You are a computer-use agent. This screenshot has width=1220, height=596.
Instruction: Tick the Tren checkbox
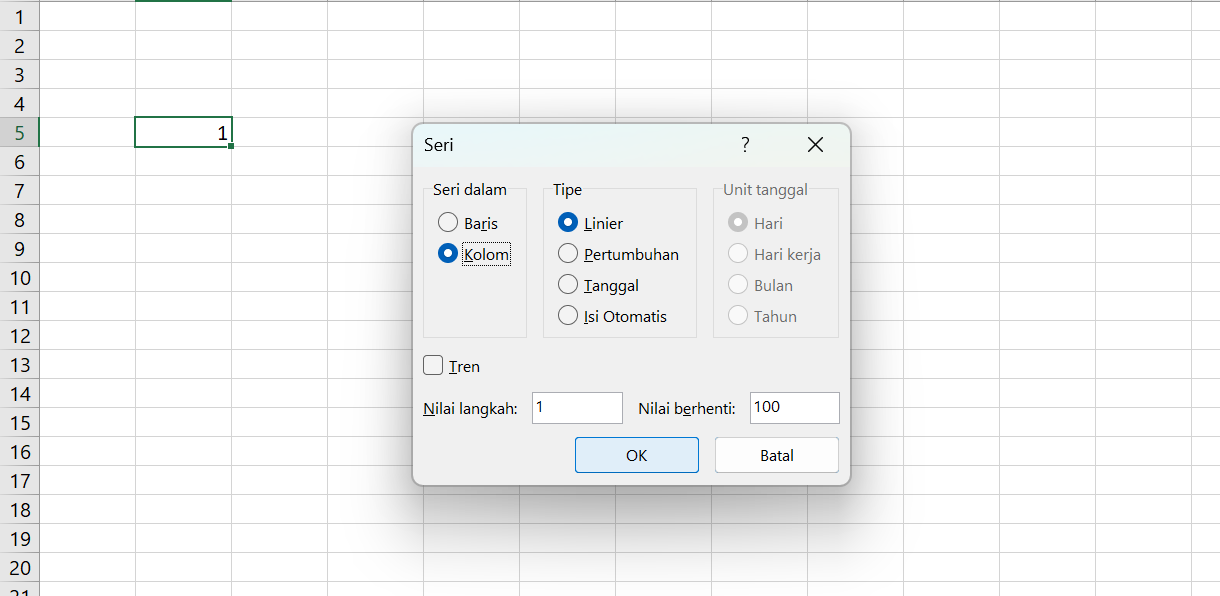point(433,366)
